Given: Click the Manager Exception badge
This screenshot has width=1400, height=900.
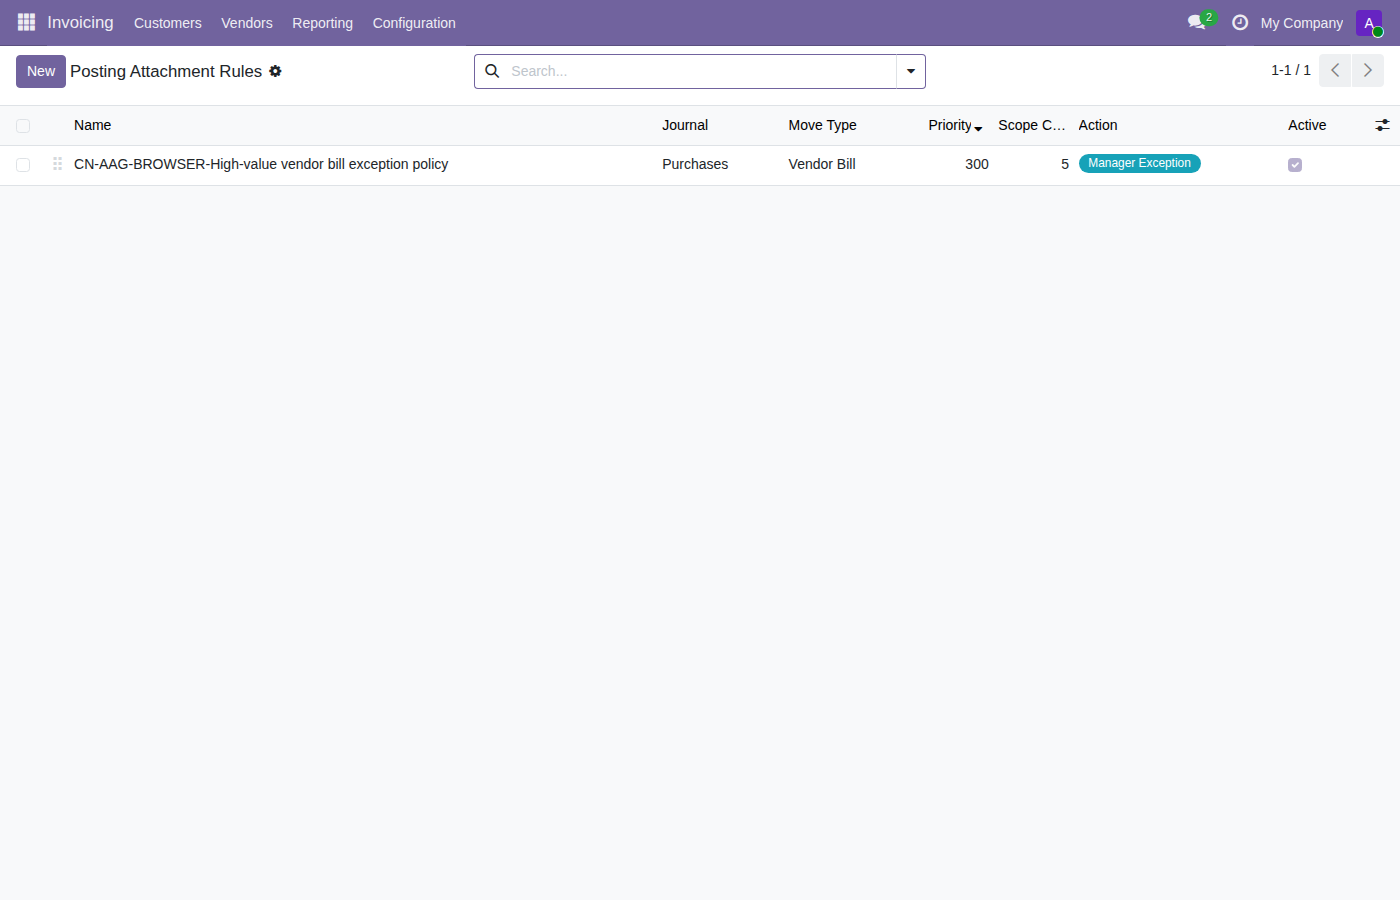Looking at the screenshot, I should [1139, 163].
